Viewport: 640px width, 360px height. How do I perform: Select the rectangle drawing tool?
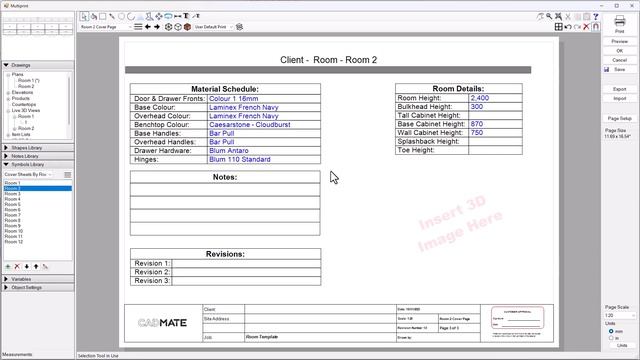[x=103, y=16]
